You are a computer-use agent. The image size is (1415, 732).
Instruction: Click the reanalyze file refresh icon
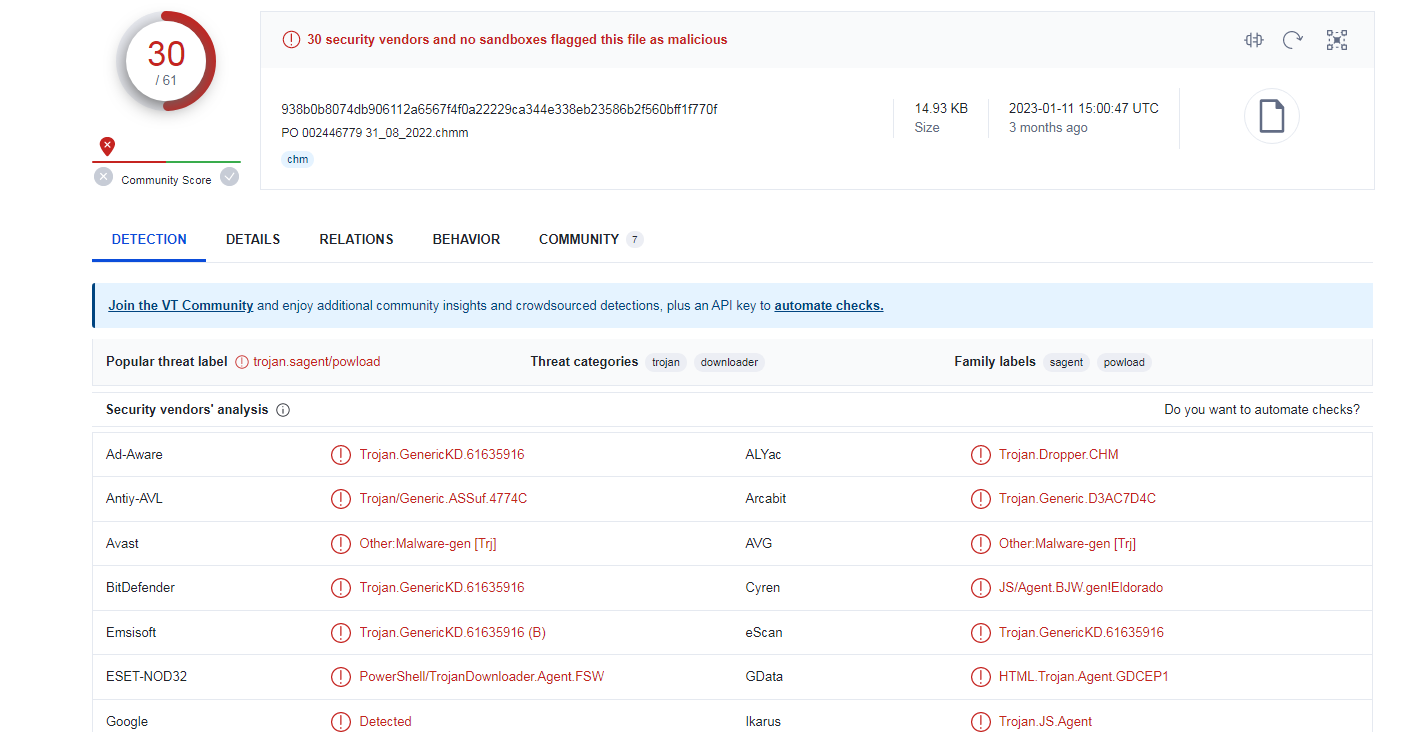[1293, 40]
